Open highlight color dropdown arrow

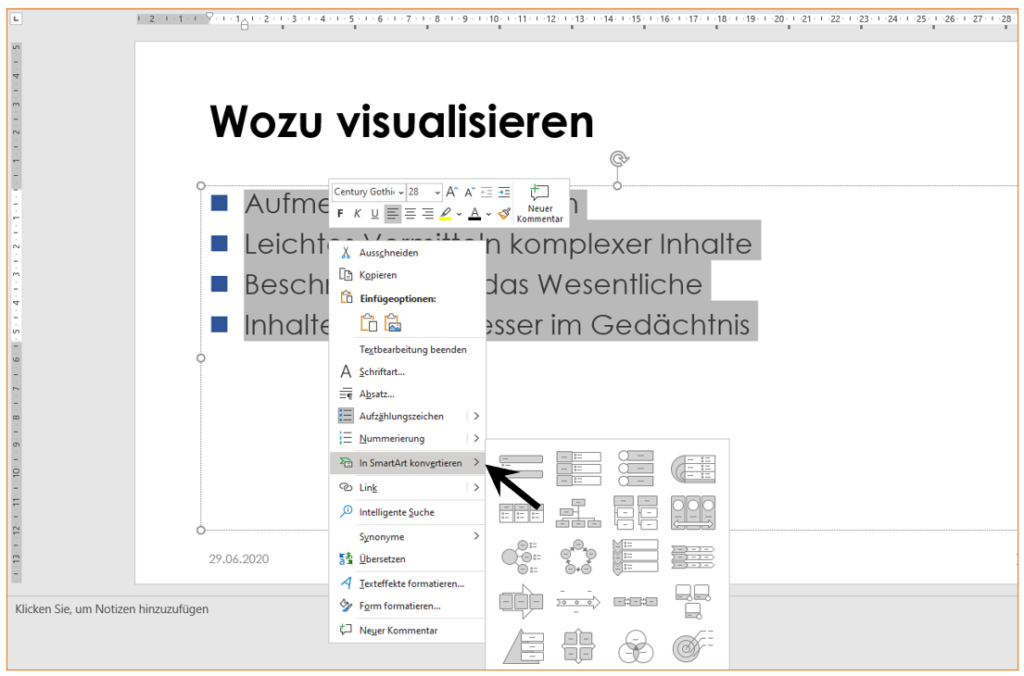click(459, 214)
